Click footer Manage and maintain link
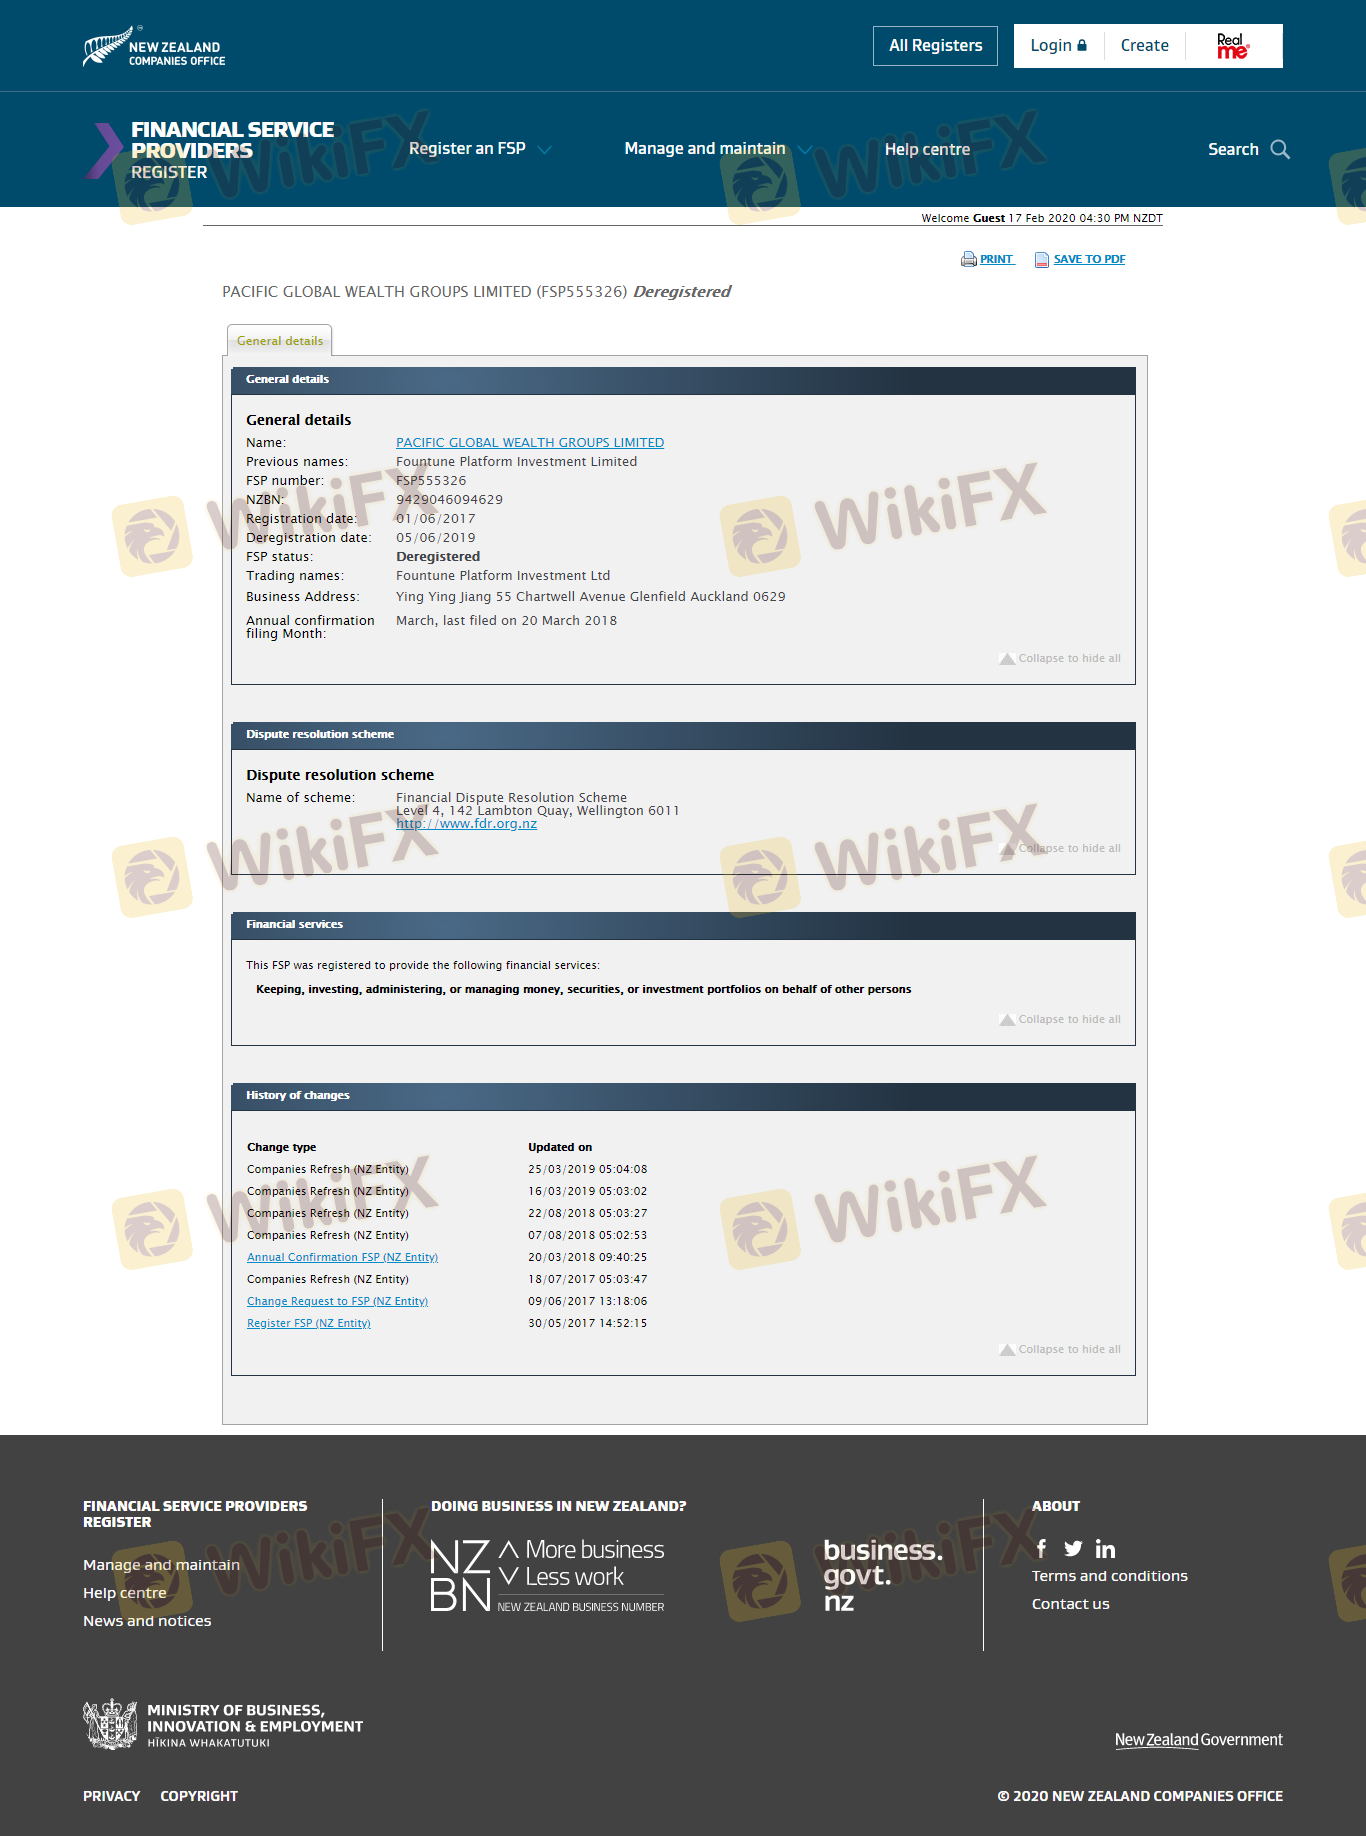Viewport: 1366px width, 1836px height. [161, 1565]
